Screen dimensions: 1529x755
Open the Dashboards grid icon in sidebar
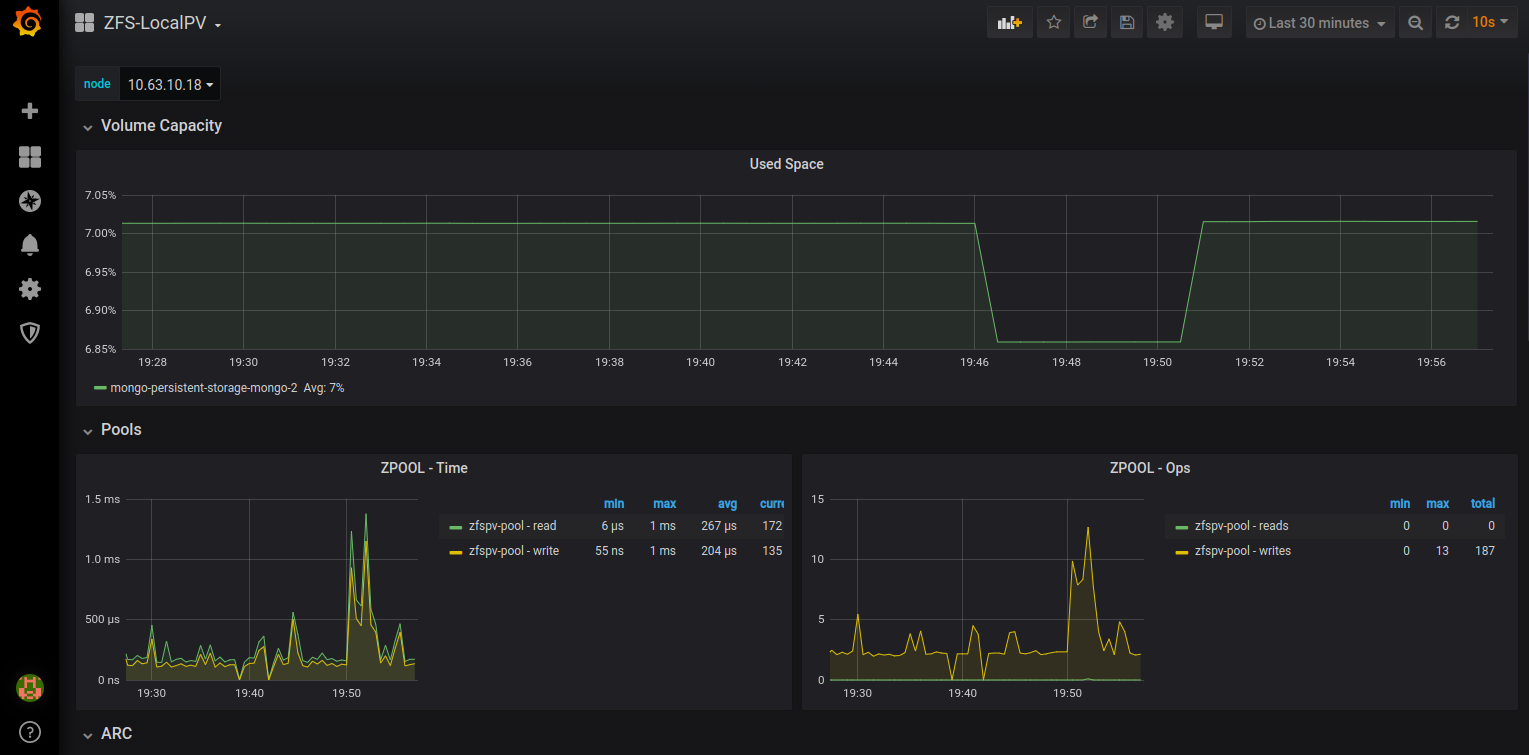[x=29, y=157]
